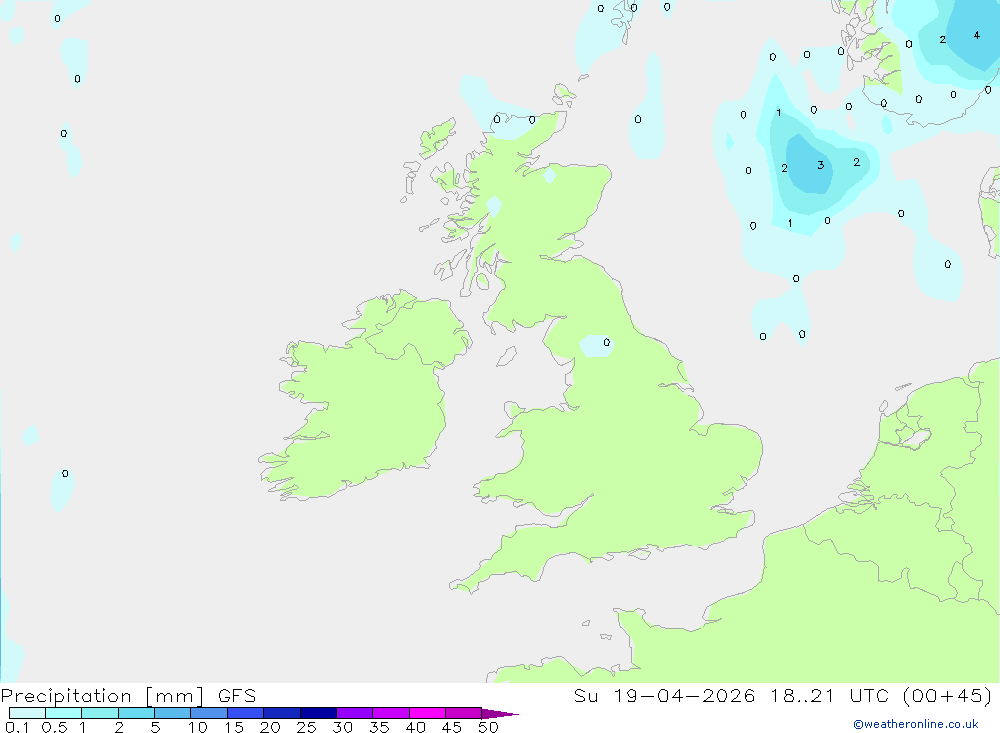This screenshot has width=1000, height=733.
Task: Click the Precipitation [mm] GFS title
Action: click(x=128, y=695)
